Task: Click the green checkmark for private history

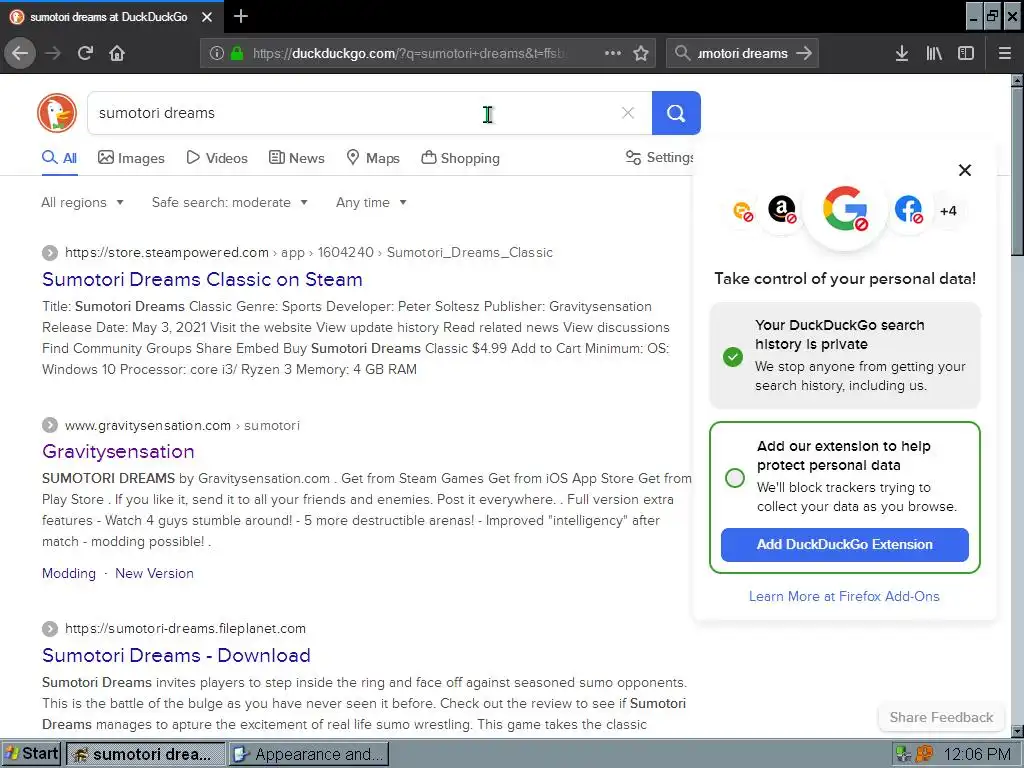Action: tap(733, 357)
